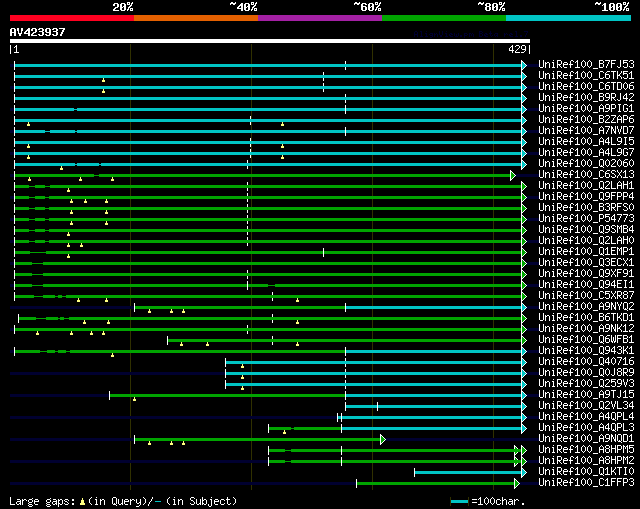Click the yellow gap marker under Q02060 bar
640x509 pixels.
pyautogui.click(x=61, y=168)
